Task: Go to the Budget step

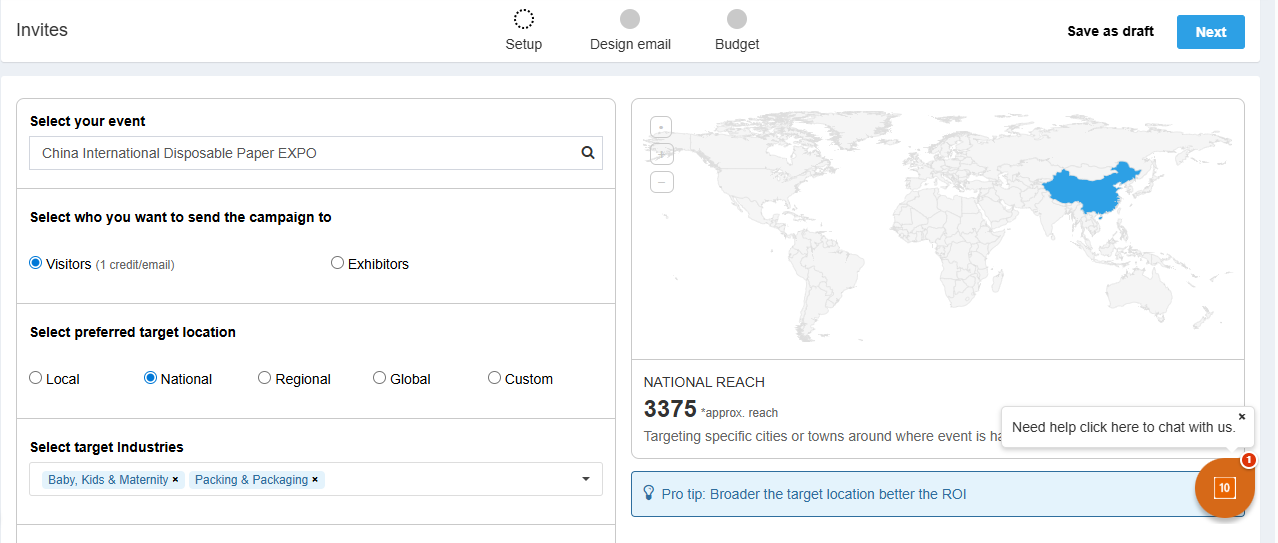Action: click(x=737, y=20)
